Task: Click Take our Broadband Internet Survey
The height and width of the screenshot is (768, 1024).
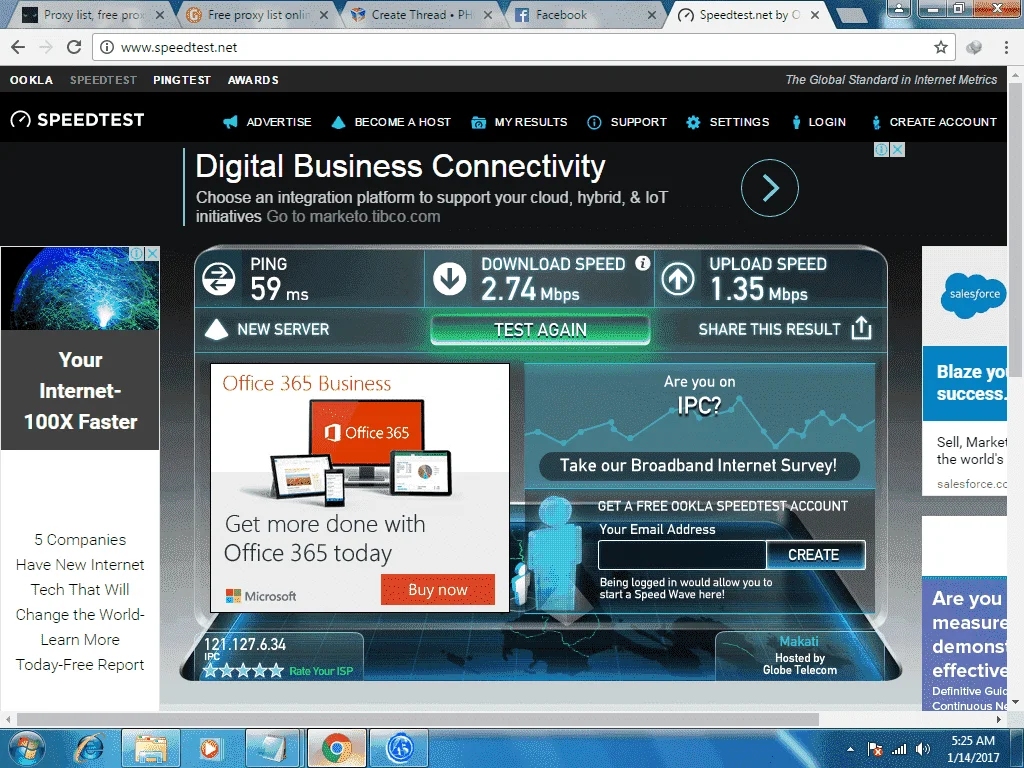Action: [699, 466]
